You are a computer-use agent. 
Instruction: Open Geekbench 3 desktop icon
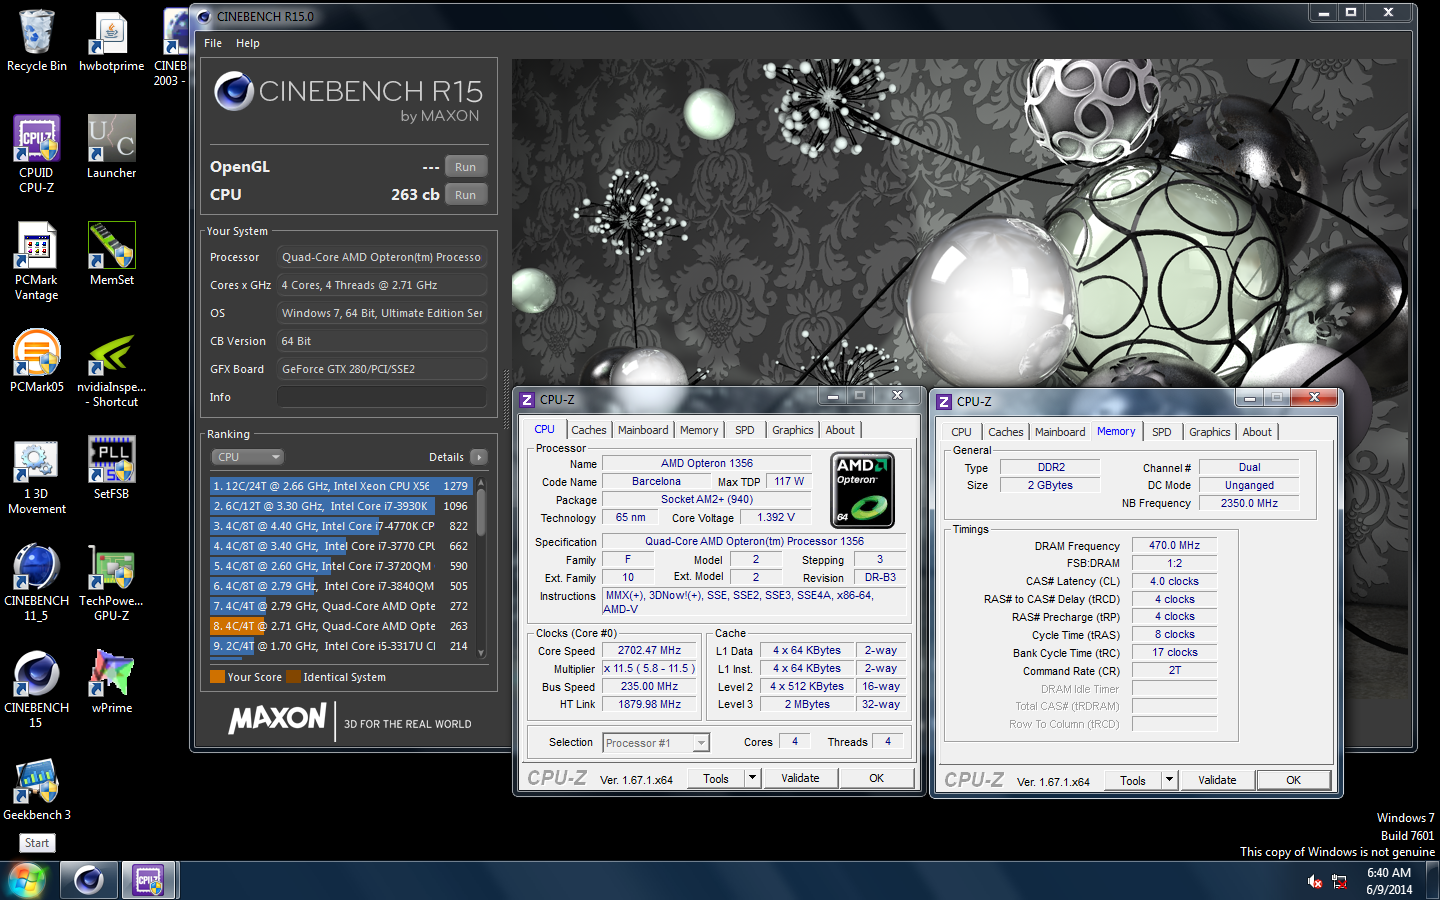coord(37,788)
